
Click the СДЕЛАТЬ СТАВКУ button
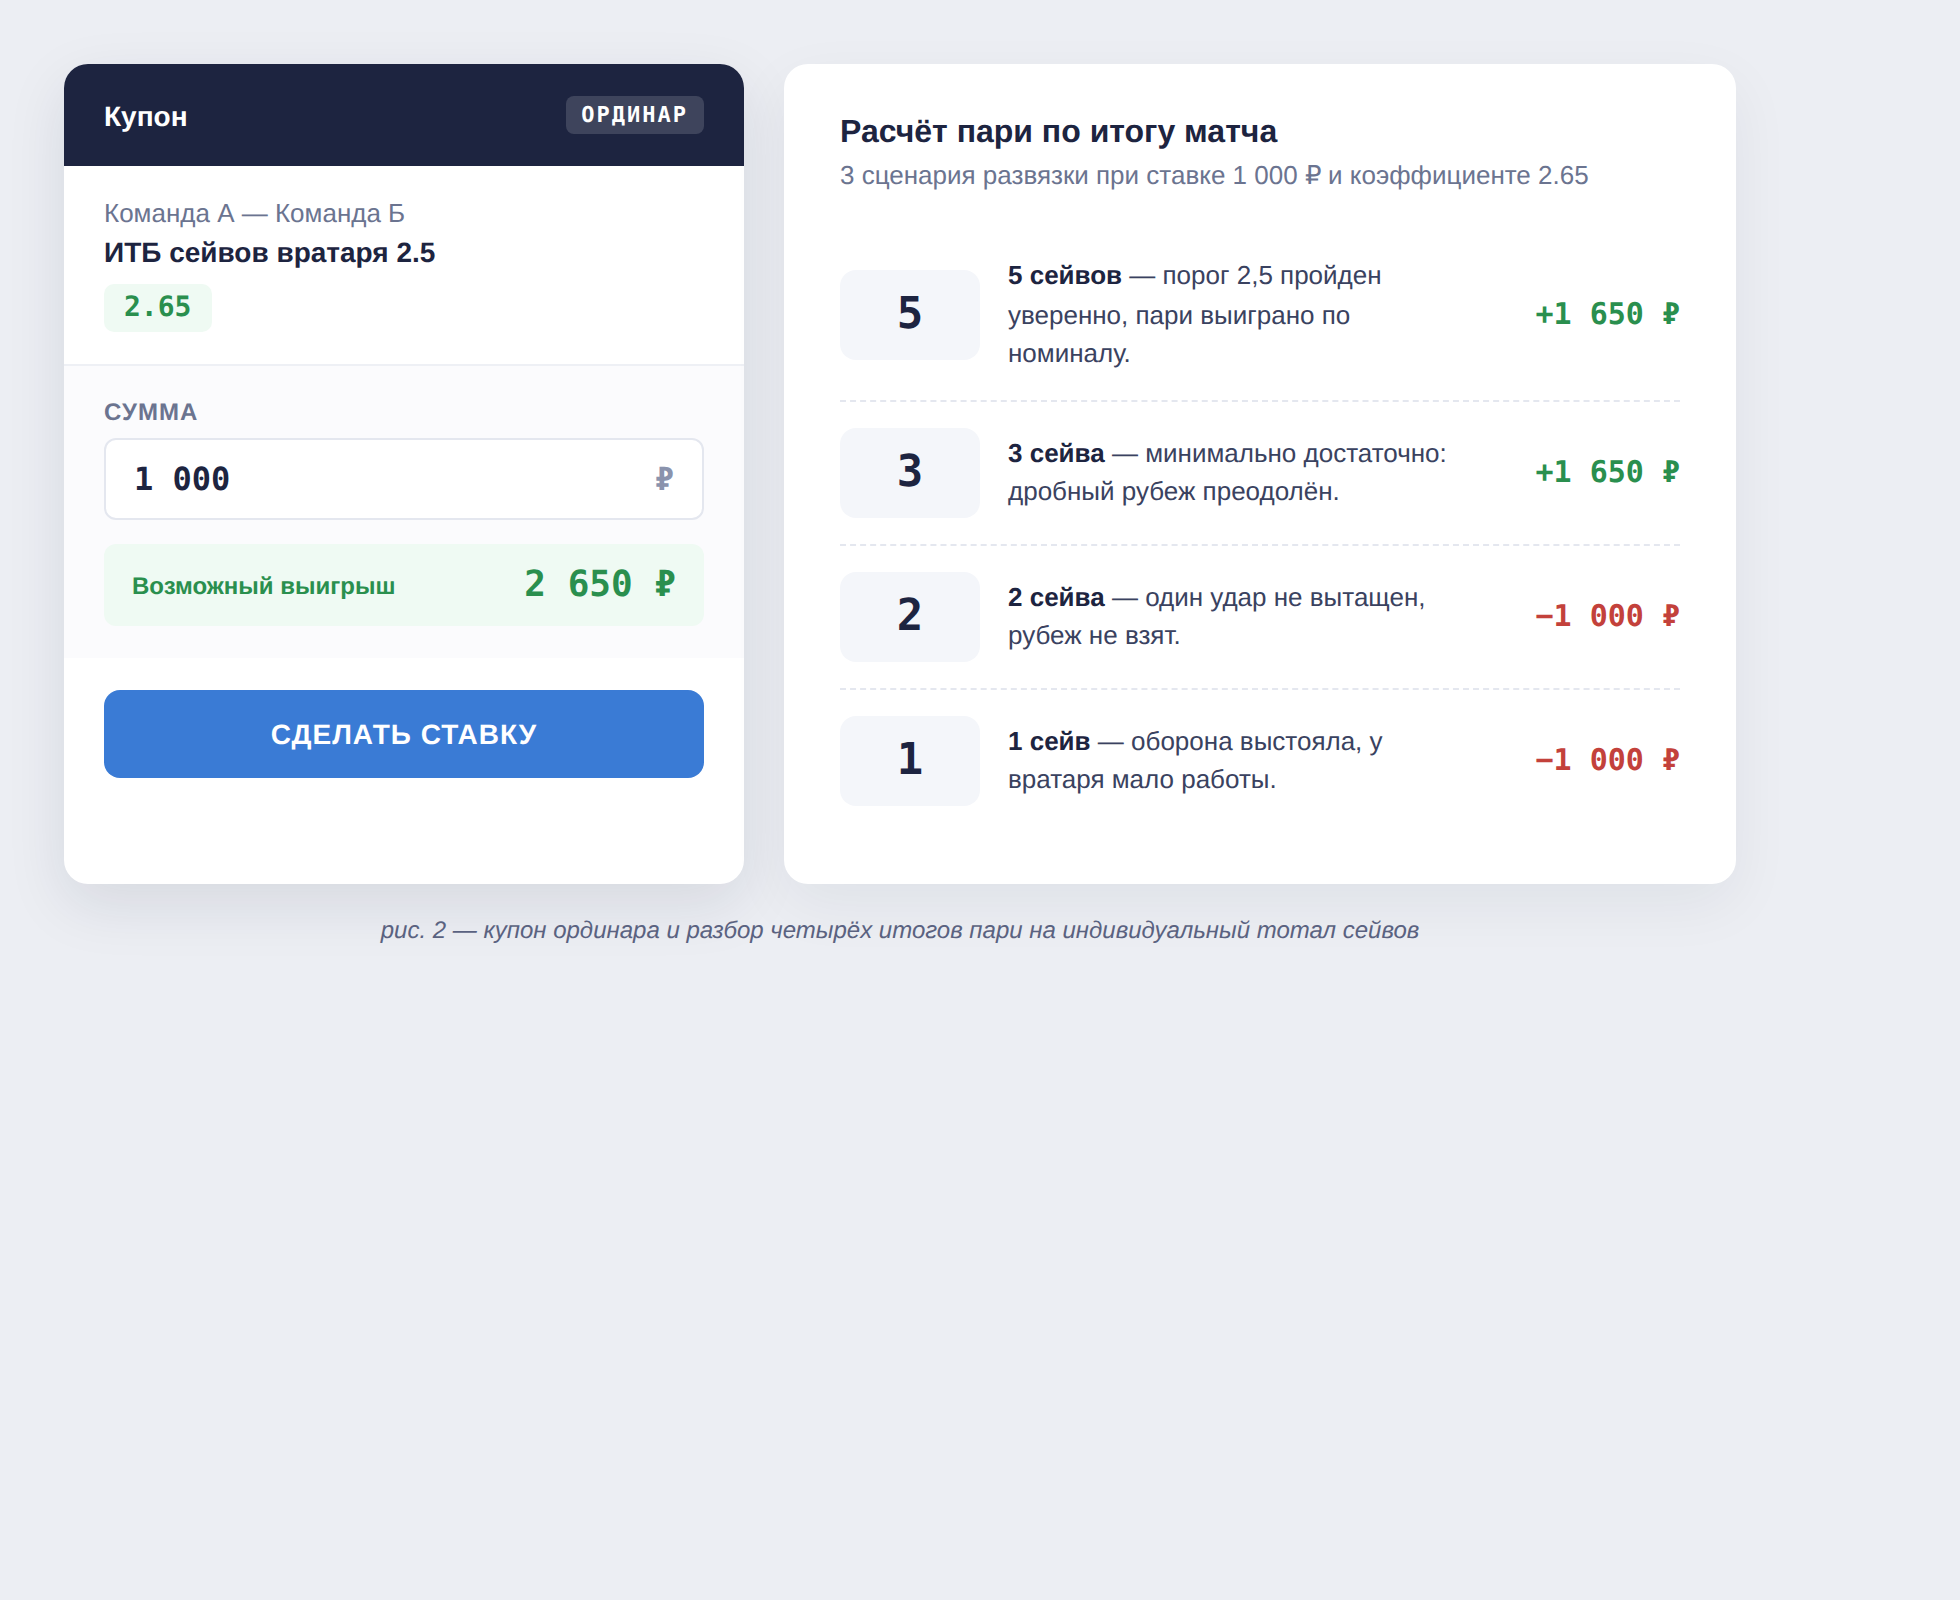404,734
